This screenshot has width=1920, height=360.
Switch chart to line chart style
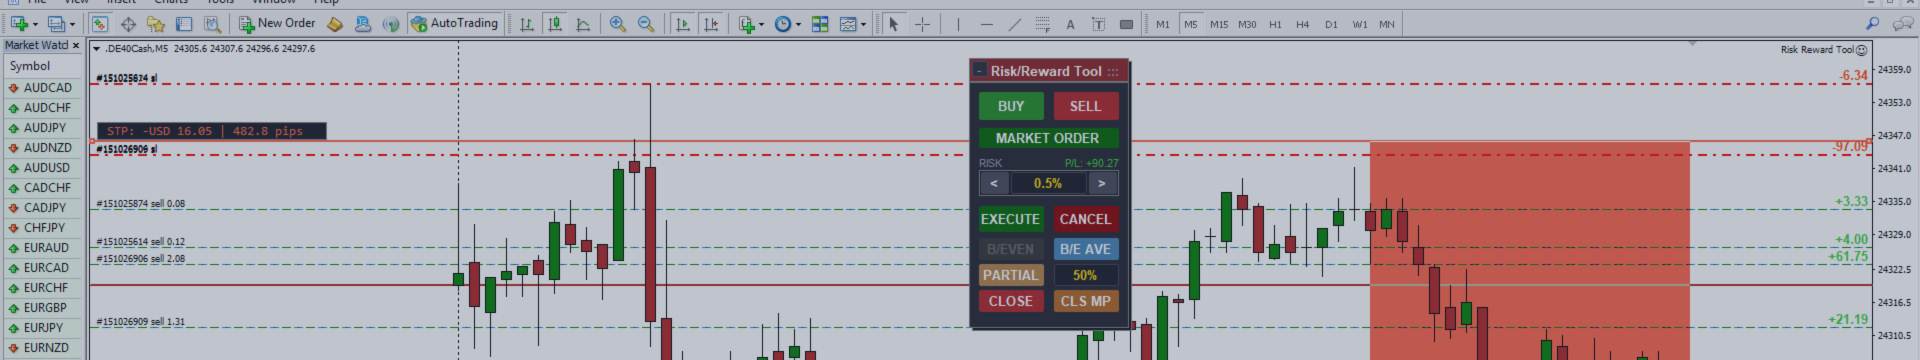click(583, 24)
